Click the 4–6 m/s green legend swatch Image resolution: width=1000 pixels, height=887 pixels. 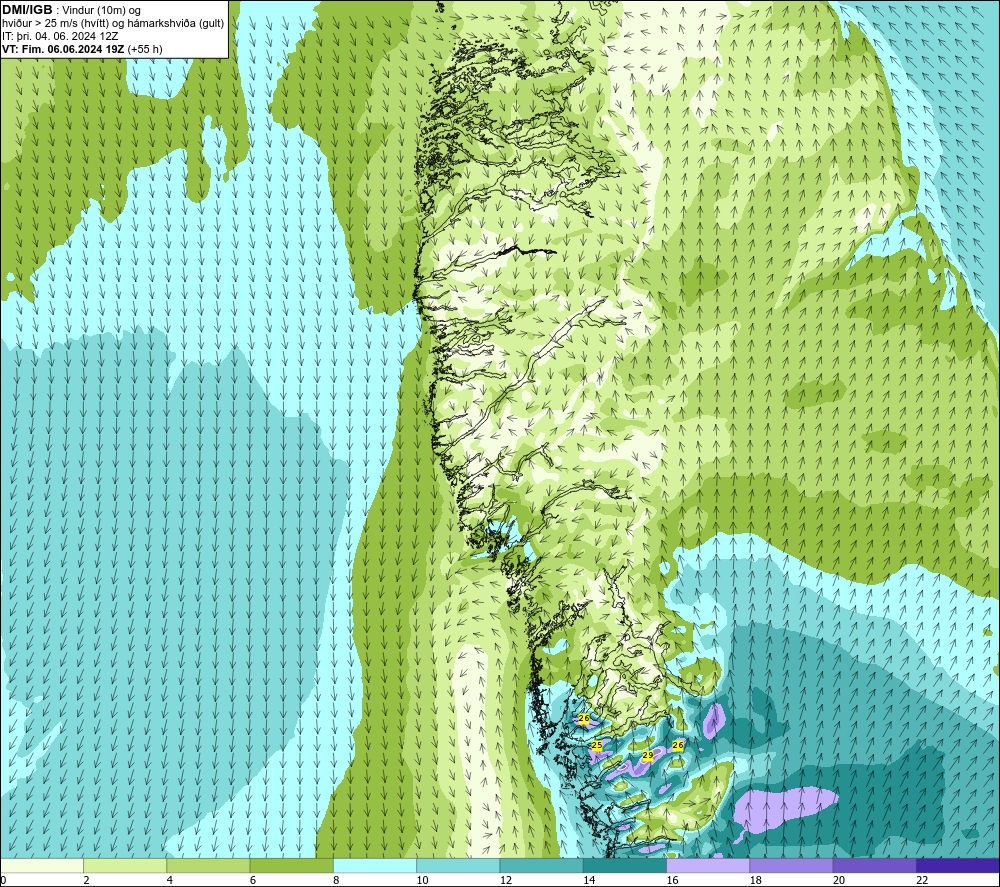pos(209,866)
